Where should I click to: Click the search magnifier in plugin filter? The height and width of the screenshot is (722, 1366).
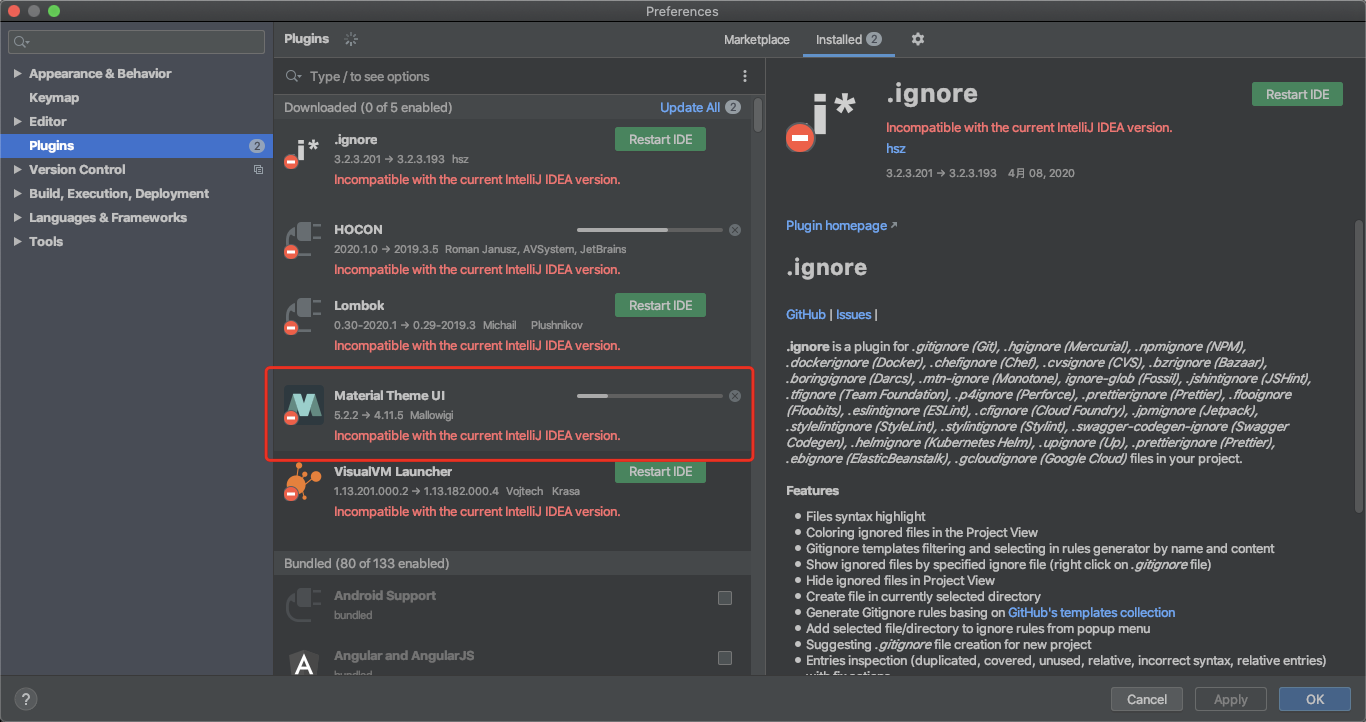point(294,76)
